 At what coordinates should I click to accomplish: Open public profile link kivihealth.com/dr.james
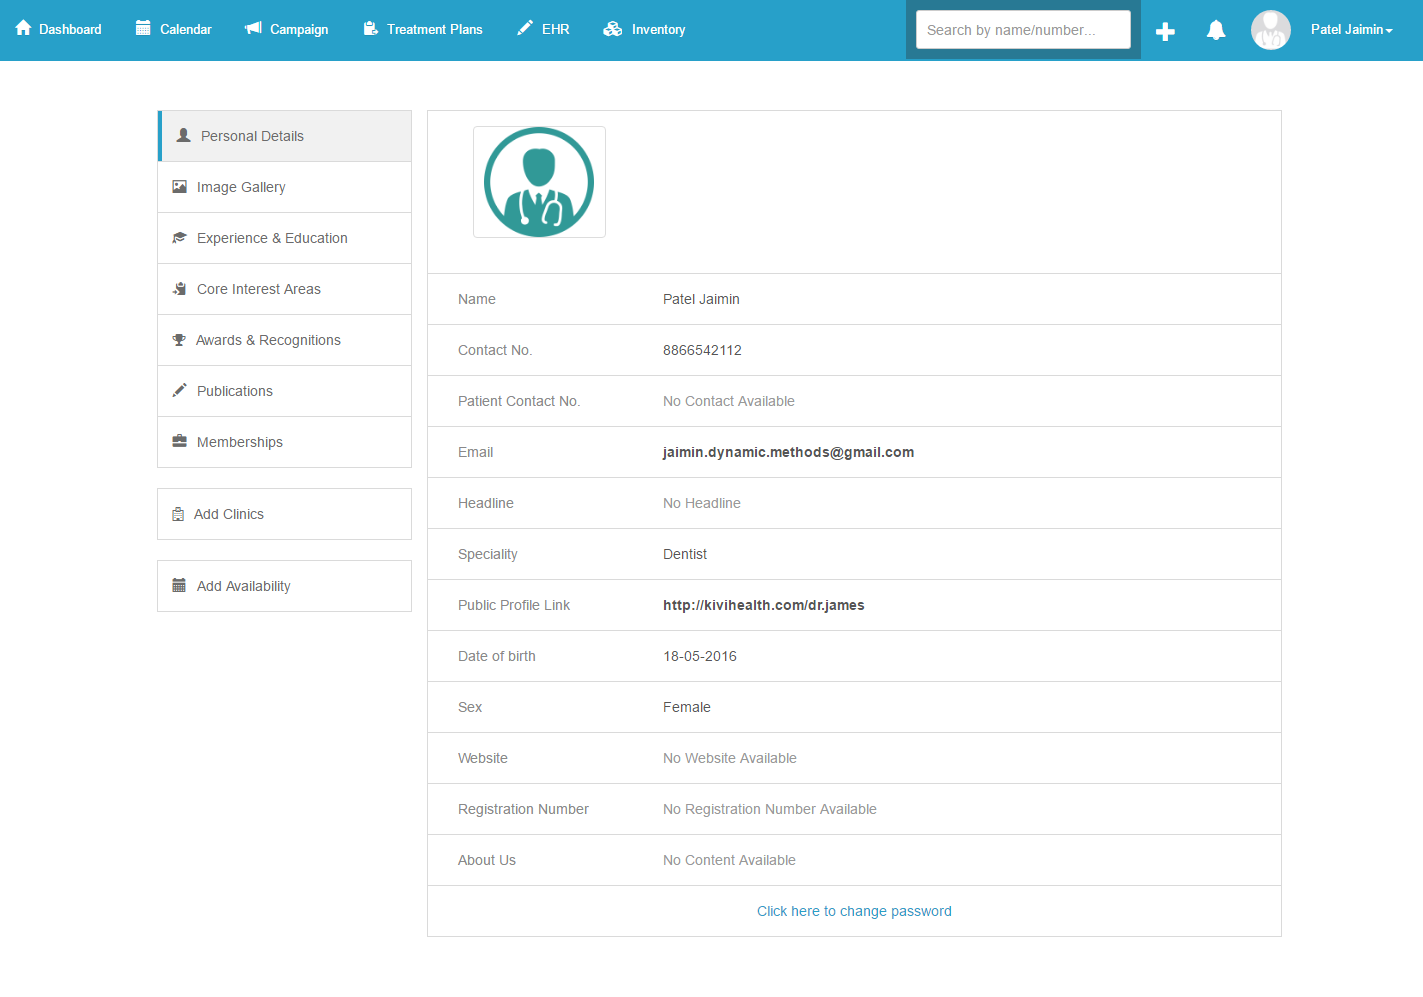(764, 605)
